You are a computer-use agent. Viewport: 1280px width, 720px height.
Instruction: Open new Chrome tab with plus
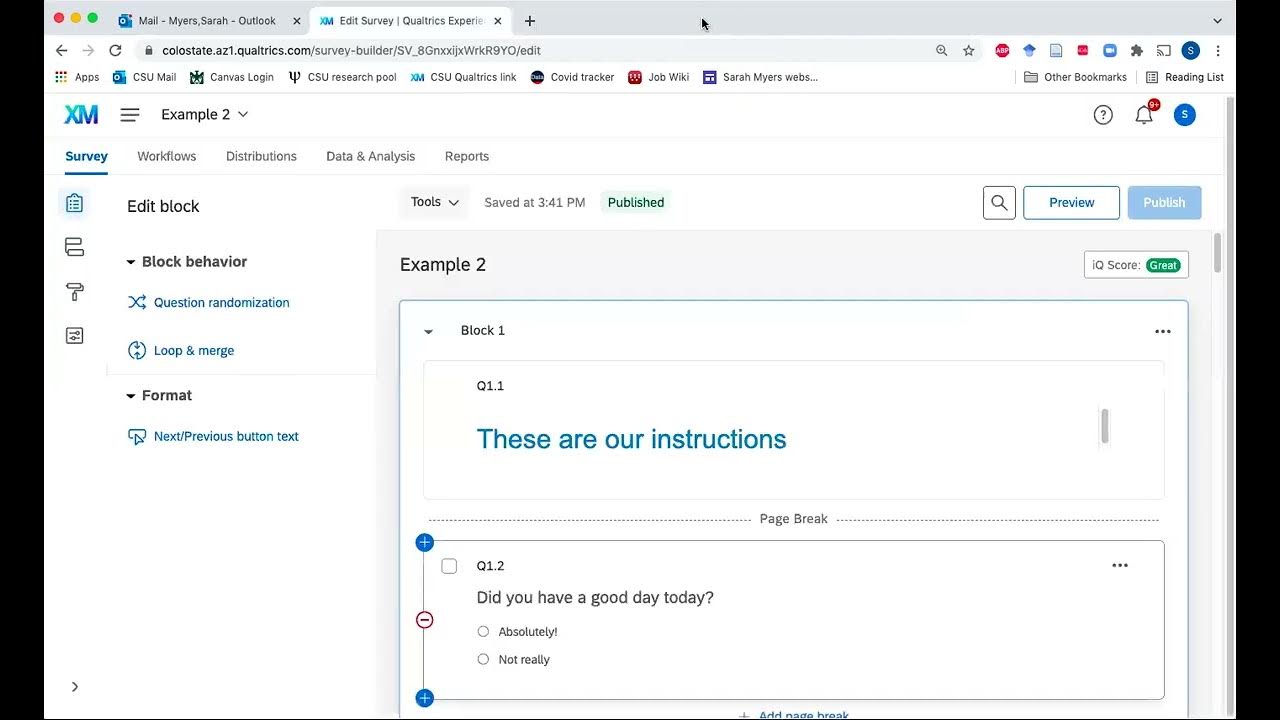[x=530, y=21]
